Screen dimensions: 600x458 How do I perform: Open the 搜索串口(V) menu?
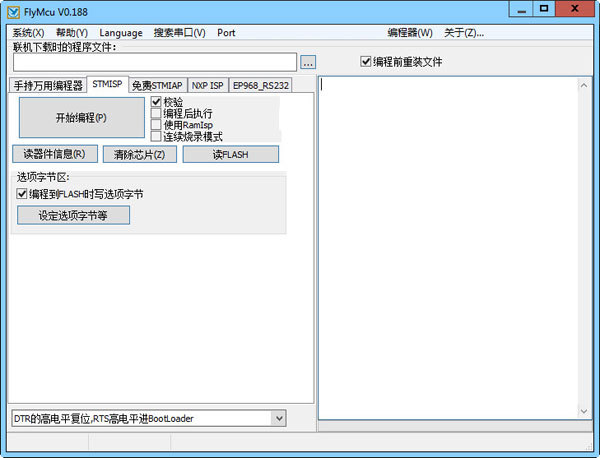[x=179, y=33]
